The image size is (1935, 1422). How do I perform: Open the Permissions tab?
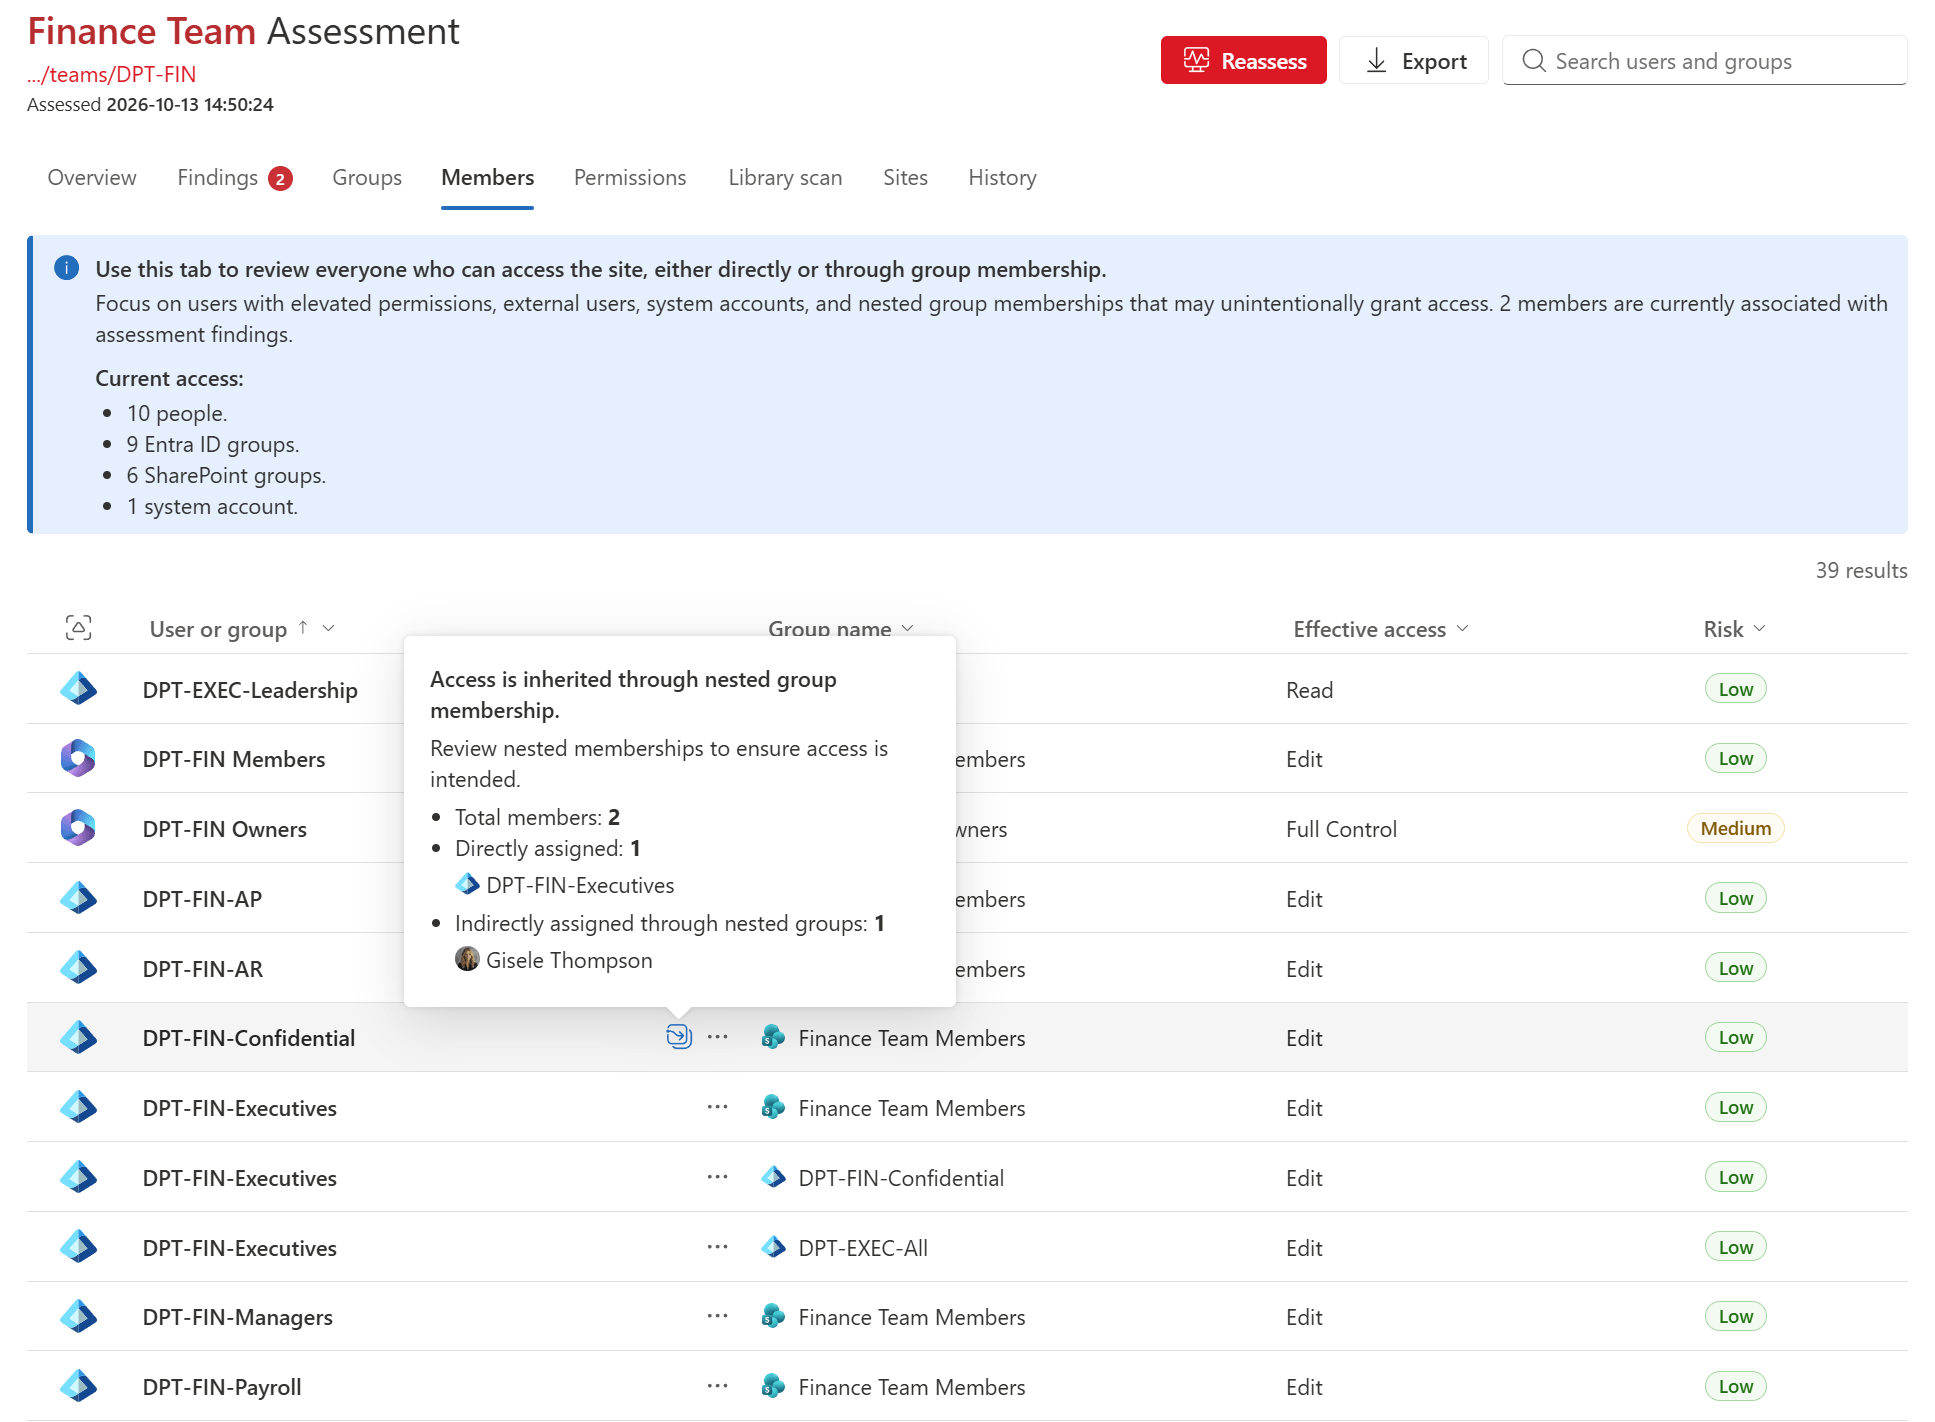pyautogui.click(x=630, y=178)
